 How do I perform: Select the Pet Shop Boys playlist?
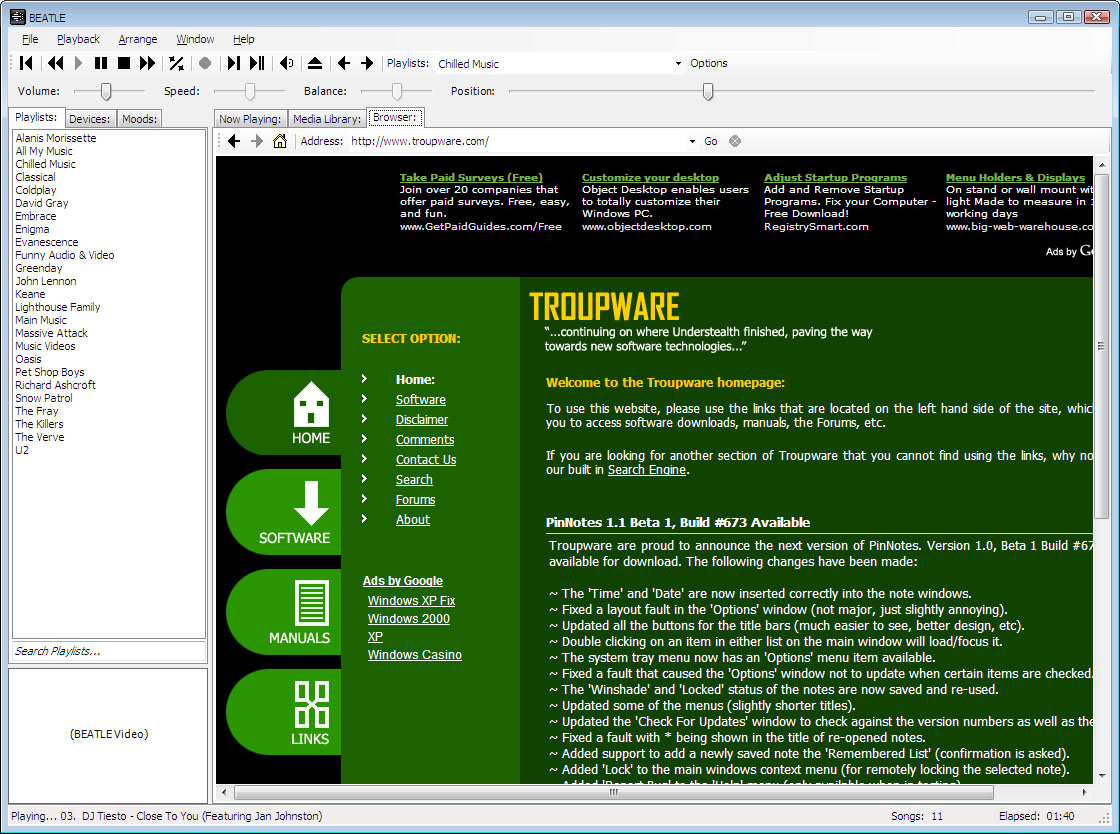50,372
